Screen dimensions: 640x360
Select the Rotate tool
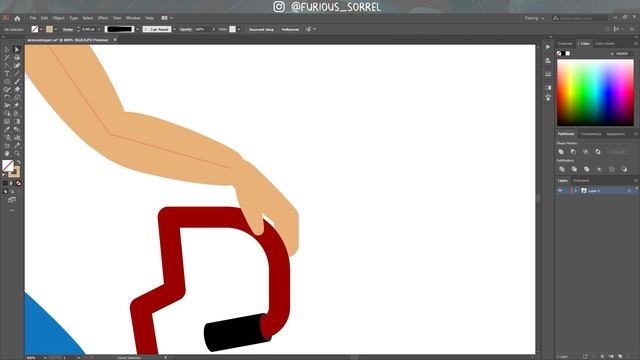pos(7,97)
